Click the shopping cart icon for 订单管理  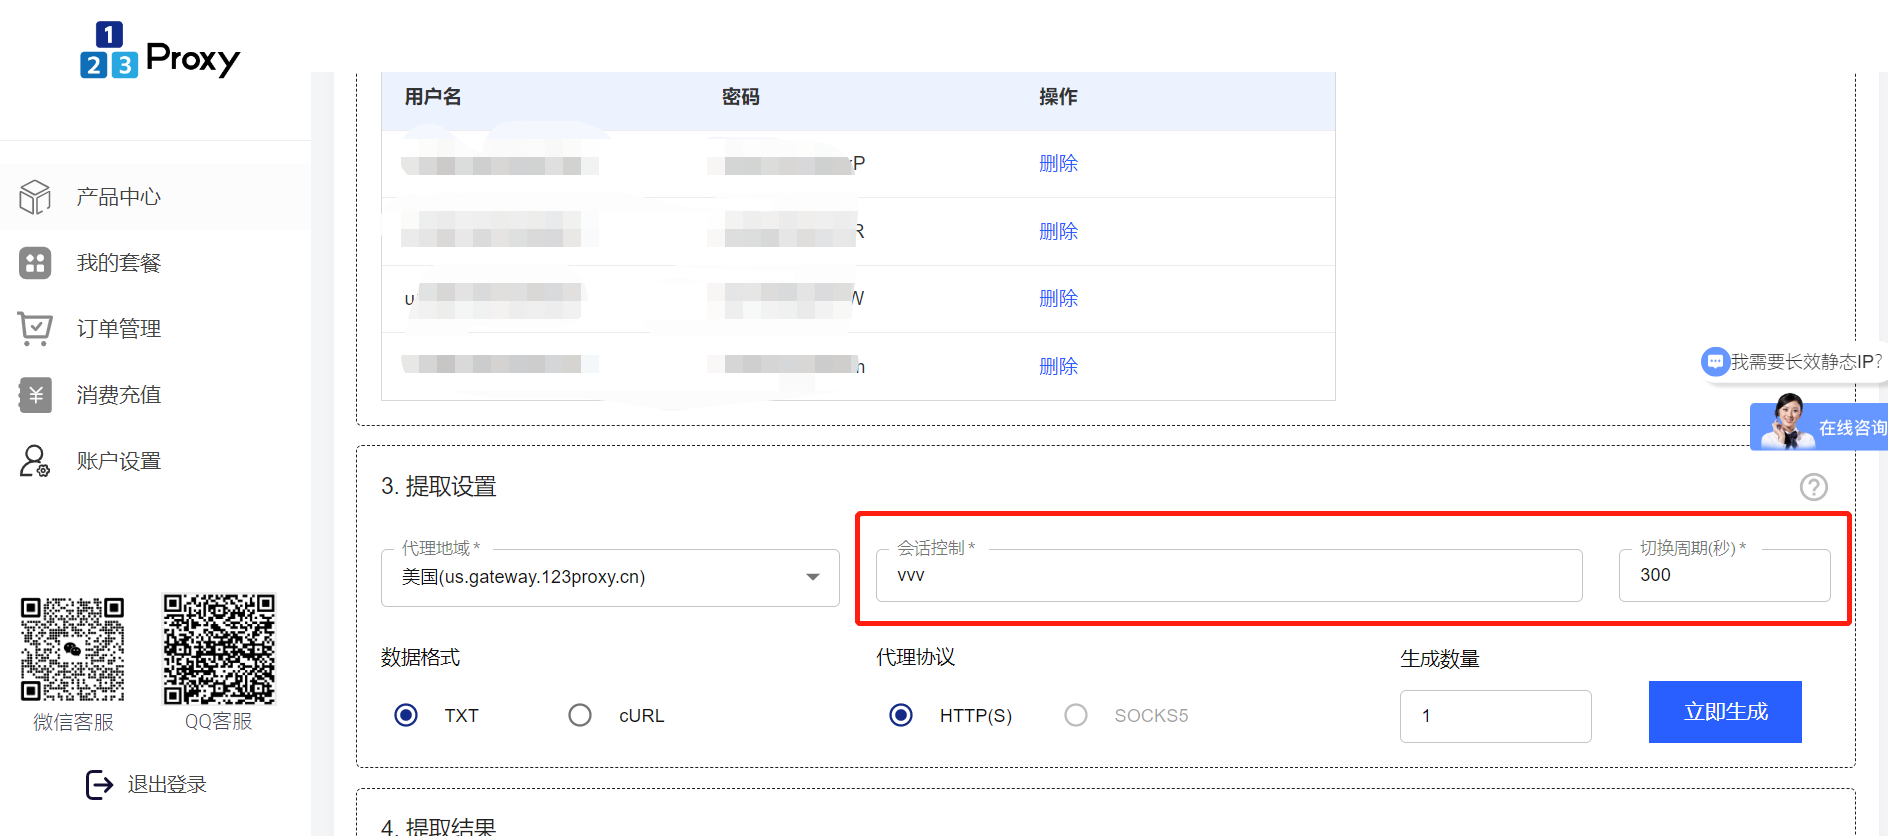coord(35,328)
